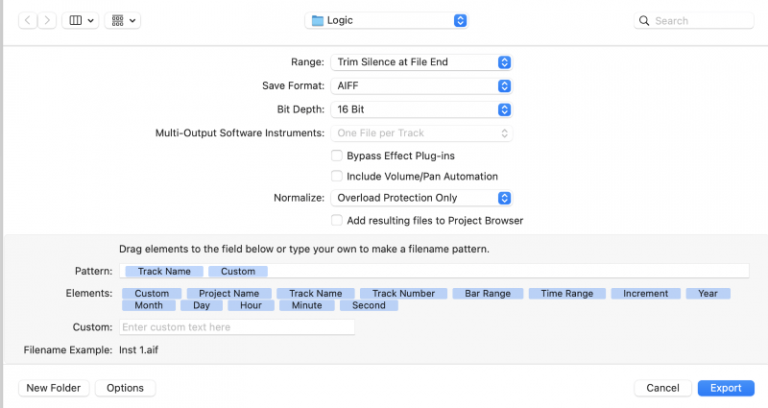This screenshot has height=408, width=768.
Task: Enable Bypass Effect Plug-ins checkbox
Action: click(x=337, y=156)
